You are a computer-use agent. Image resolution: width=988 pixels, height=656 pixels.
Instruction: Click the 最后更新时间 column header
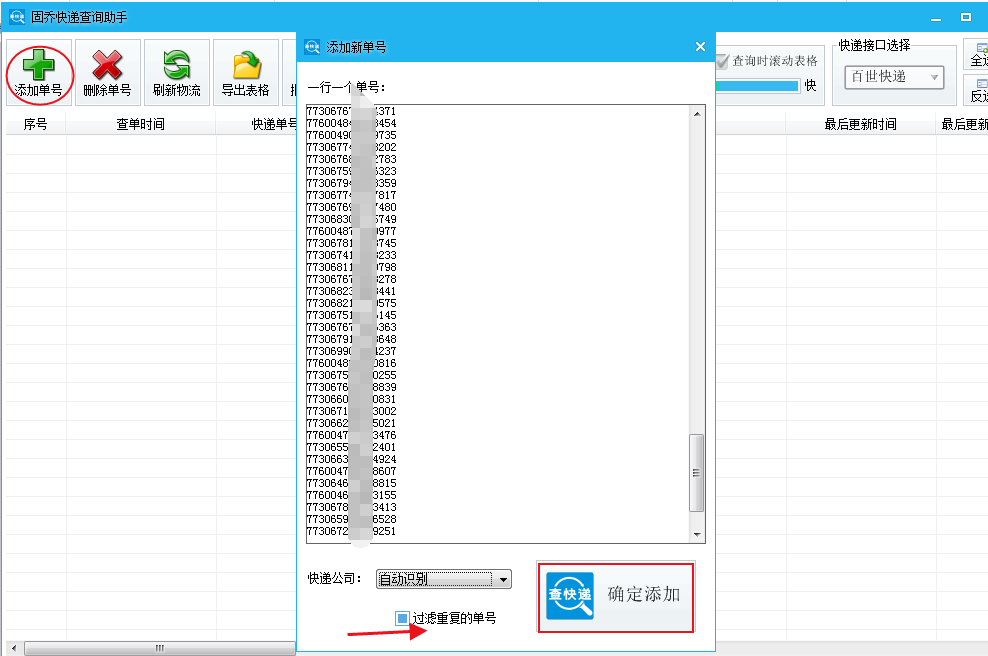tap(860, 125)
